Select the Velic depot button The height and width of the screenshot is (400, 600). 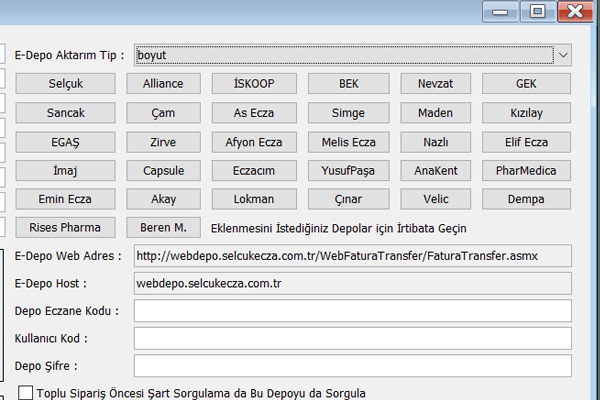click(435, 199)
